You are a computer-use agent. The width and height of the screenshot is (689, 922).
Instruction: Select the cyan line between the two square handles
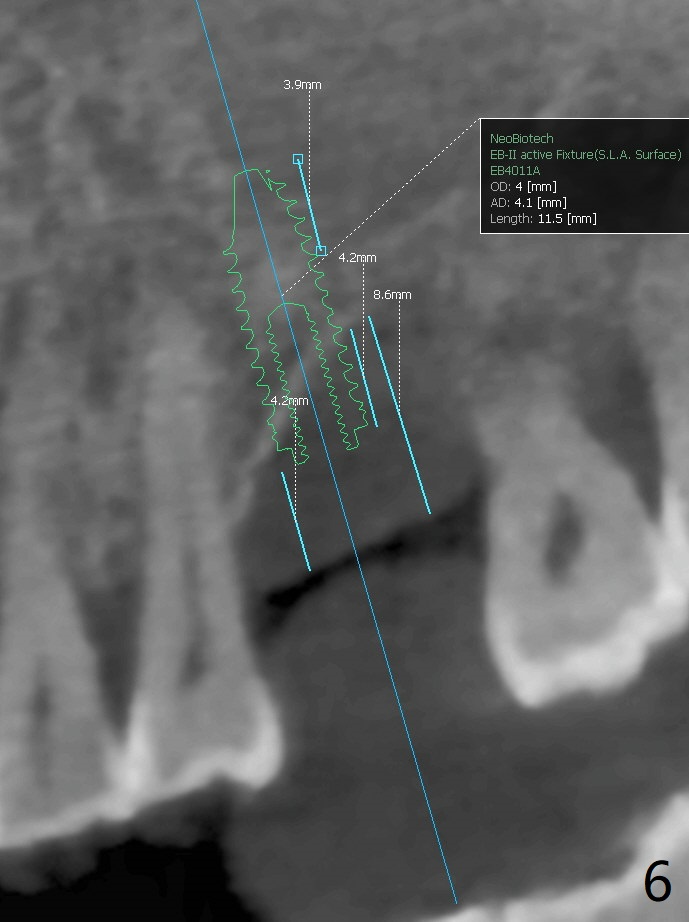[x=309, y=205]
